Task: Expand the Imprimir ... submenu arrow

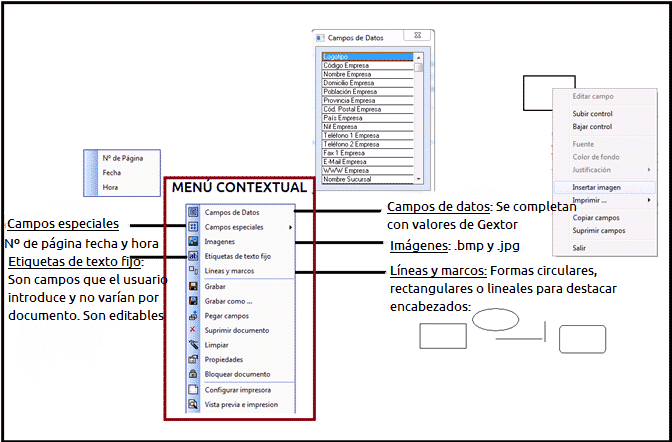Action: (649, 200)
